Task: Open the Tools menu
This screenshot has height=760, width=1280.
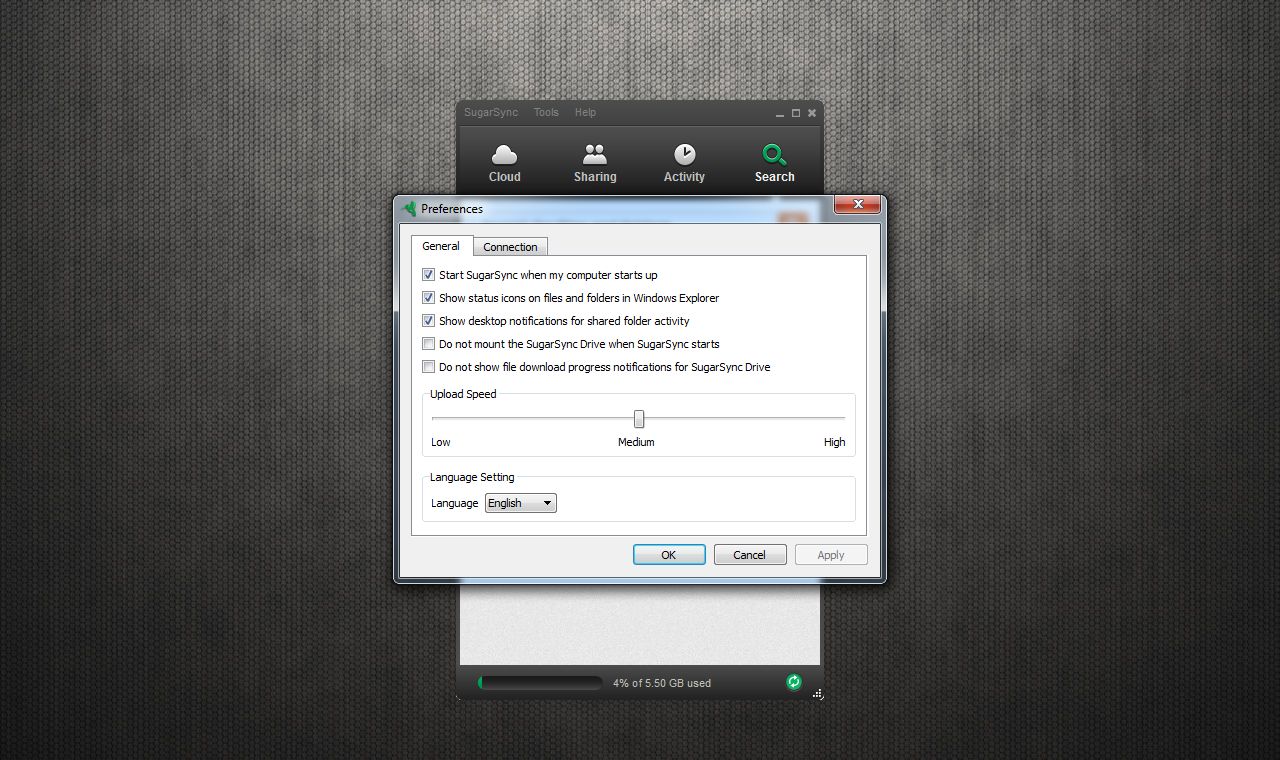Action: click(x=546, y=113)
